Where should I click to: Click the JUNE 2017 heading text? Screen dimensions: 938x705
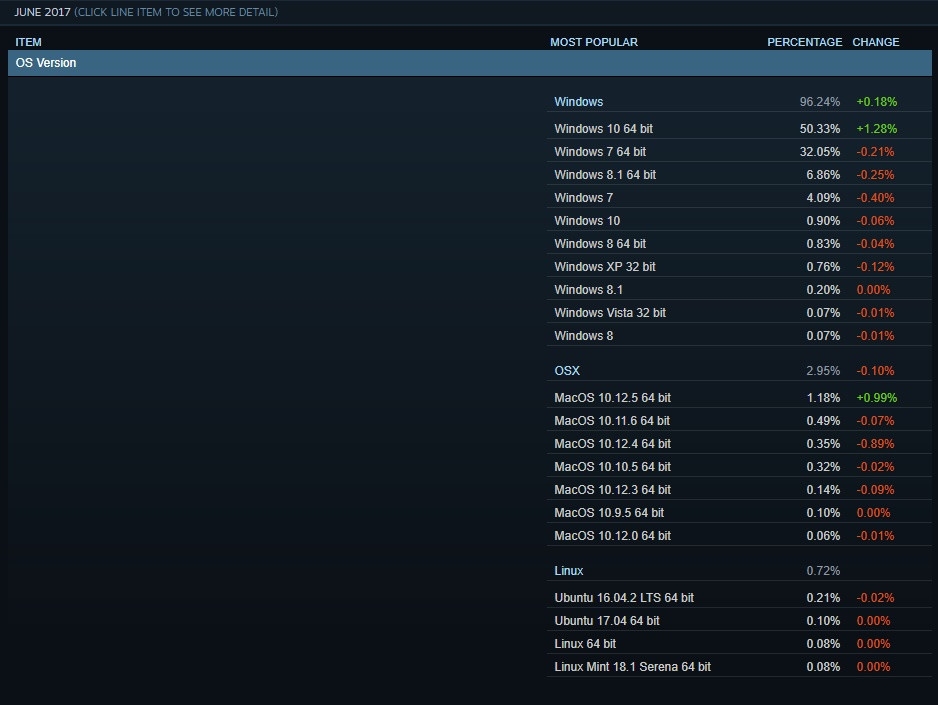coord(42,12)
